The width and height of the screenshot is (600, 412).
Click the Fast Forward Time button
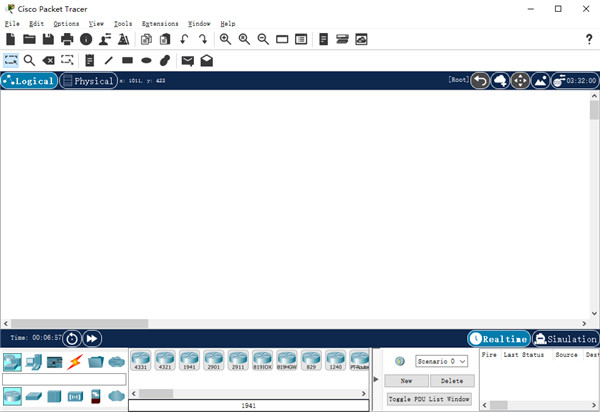tap(92, 339)
